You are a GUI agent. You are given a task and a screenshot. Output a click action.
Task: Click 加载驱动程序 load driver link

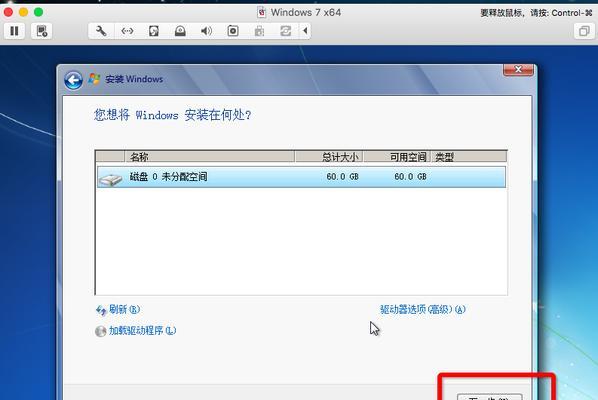(142, 330)
